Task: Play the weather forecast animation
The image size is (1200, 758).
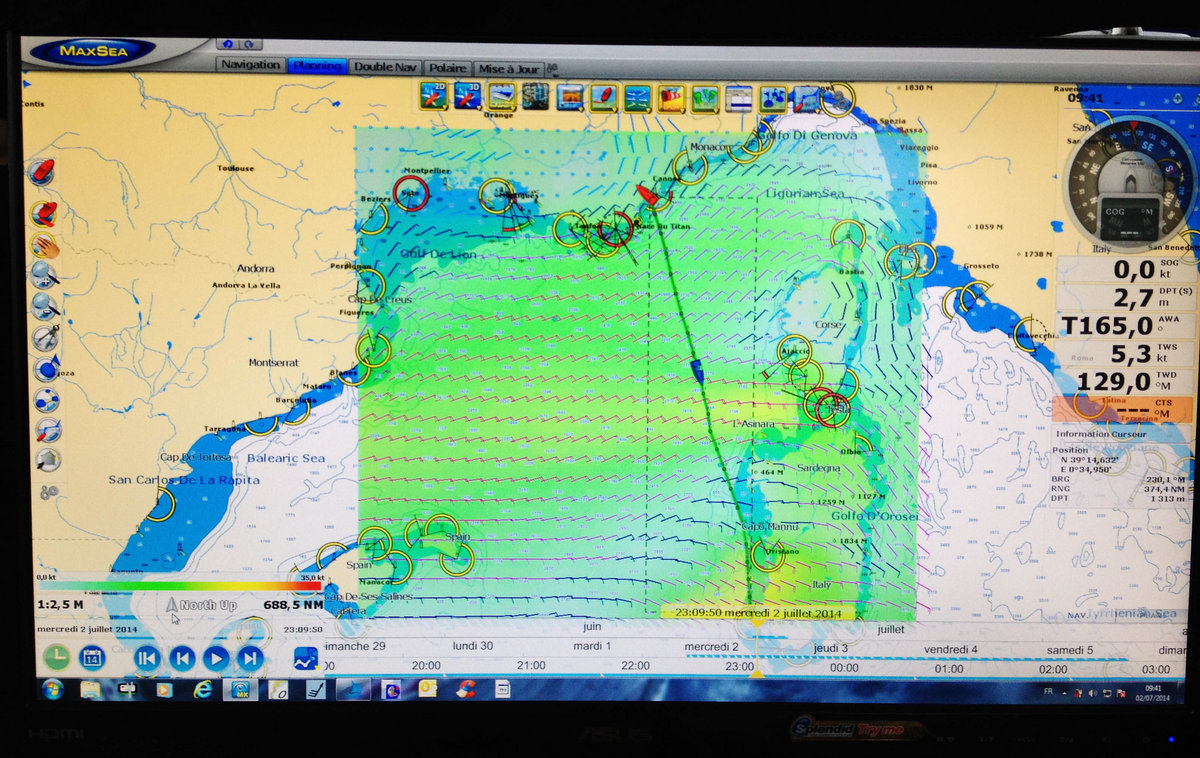Action: [216, 658]
